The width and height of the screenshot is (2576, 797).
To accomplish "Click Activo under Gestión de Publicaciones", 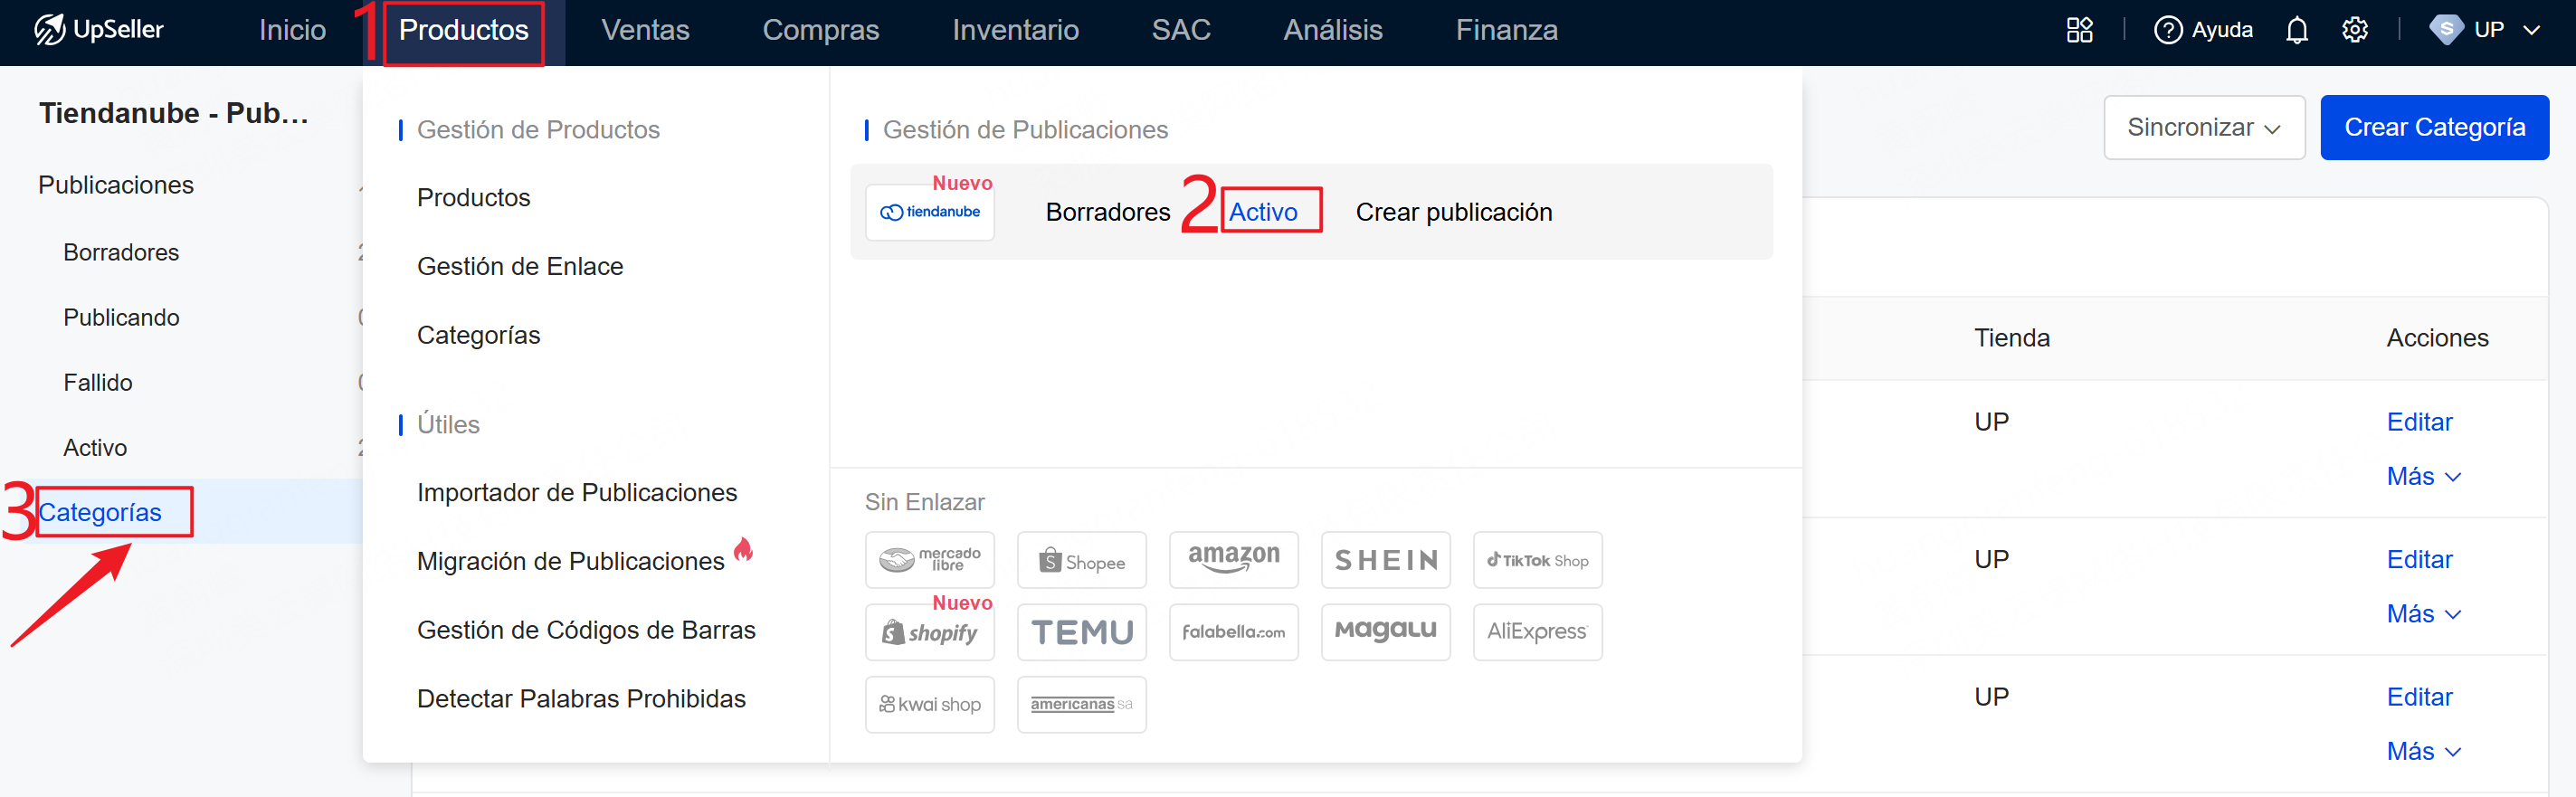I will tap(1263, 212).
